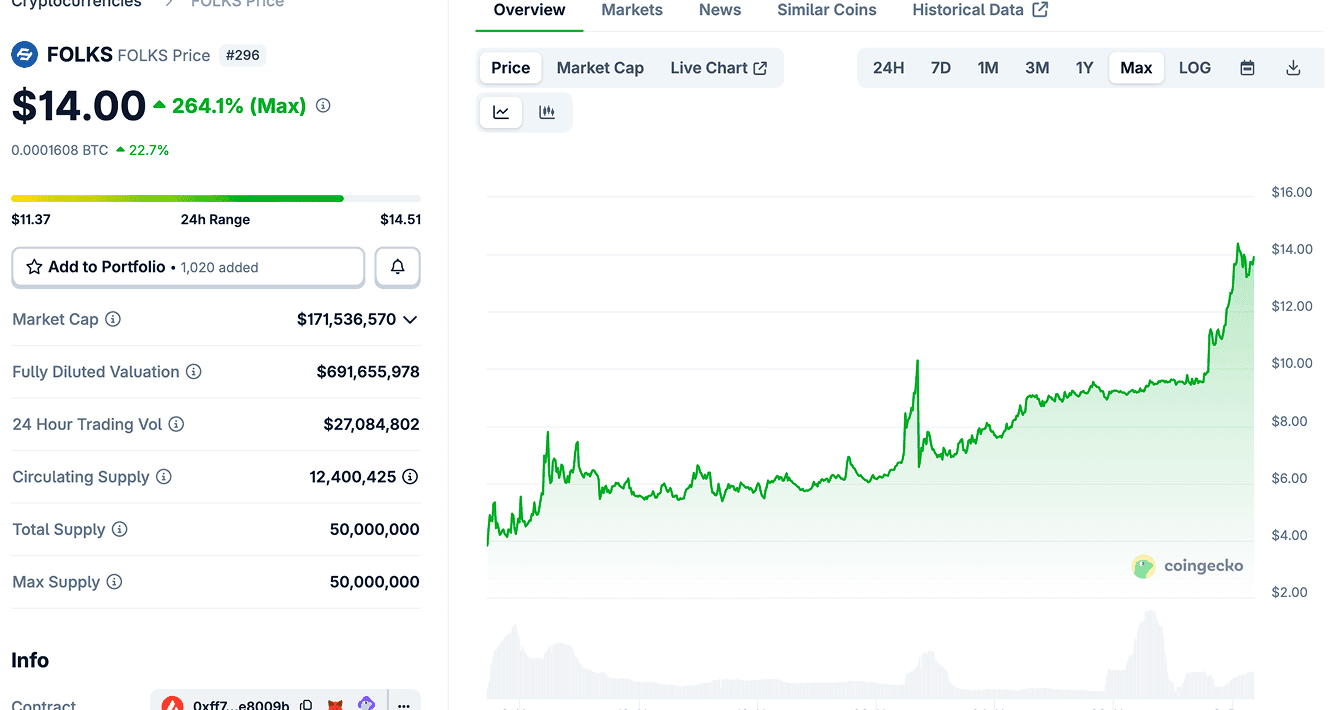Open Historical Data external link tab

tap(980, 10)
